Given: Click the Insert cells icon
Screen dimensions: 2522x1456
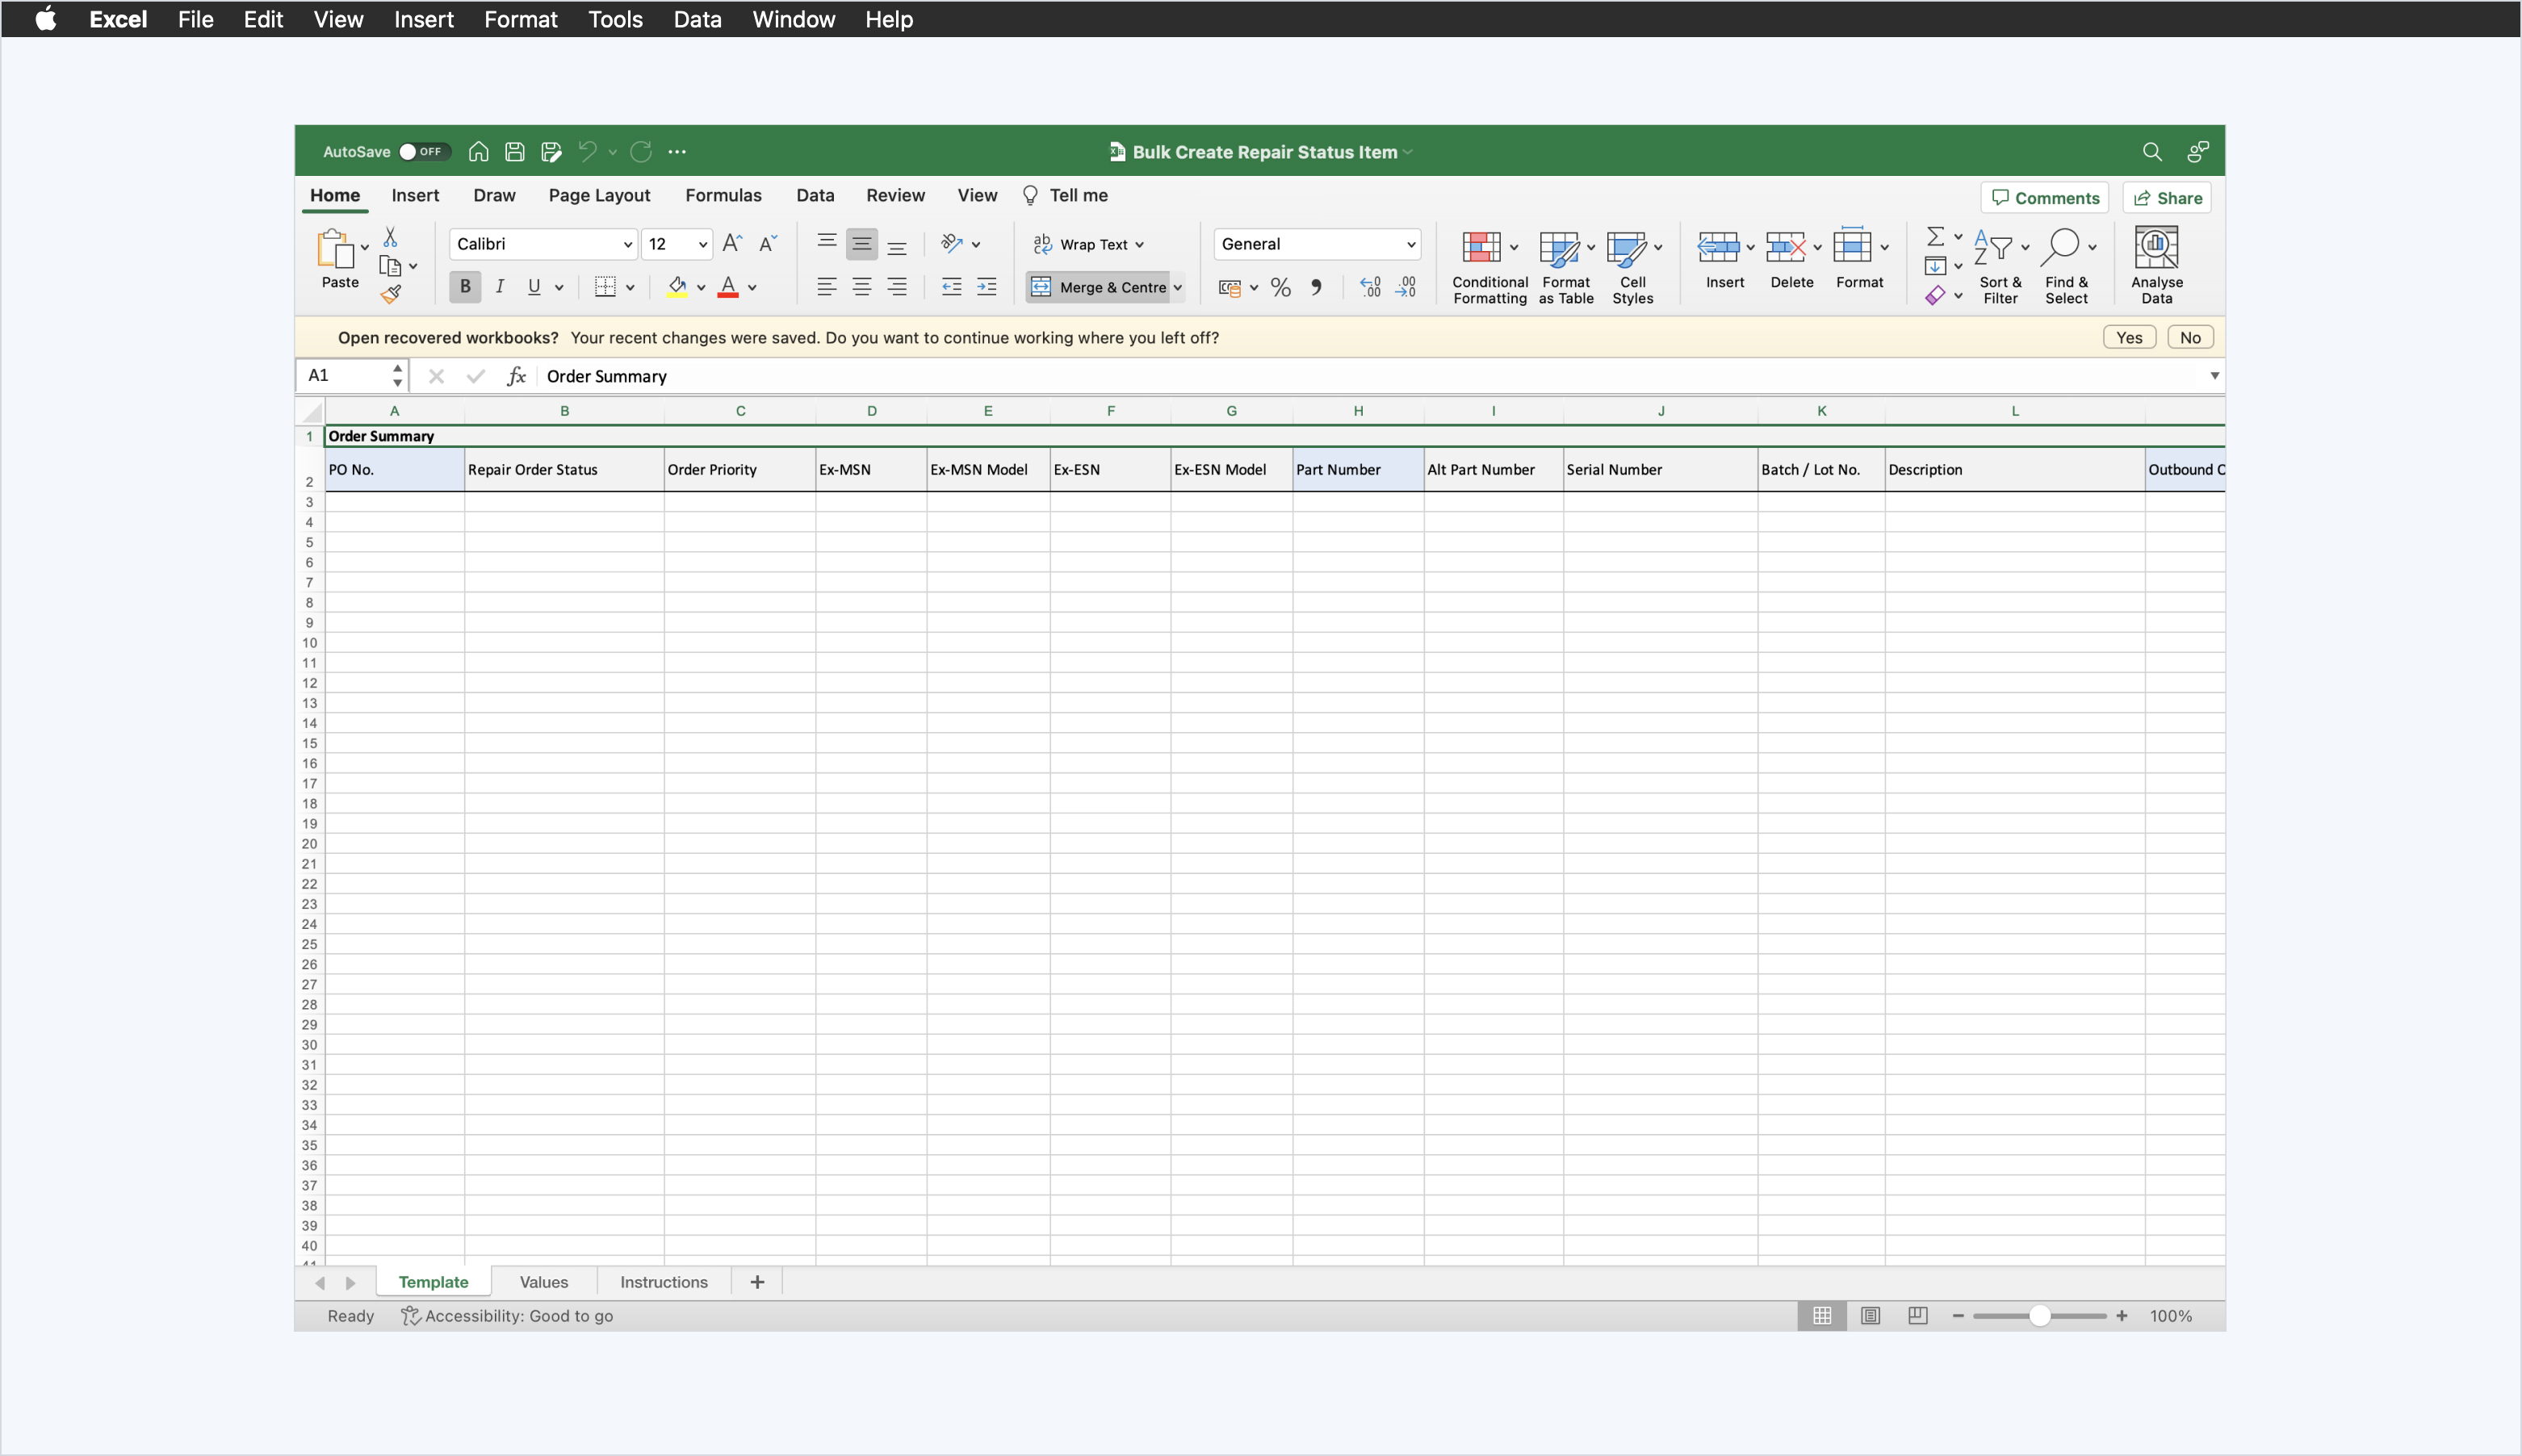Looking at the screenshot, I should point(1718,247).
